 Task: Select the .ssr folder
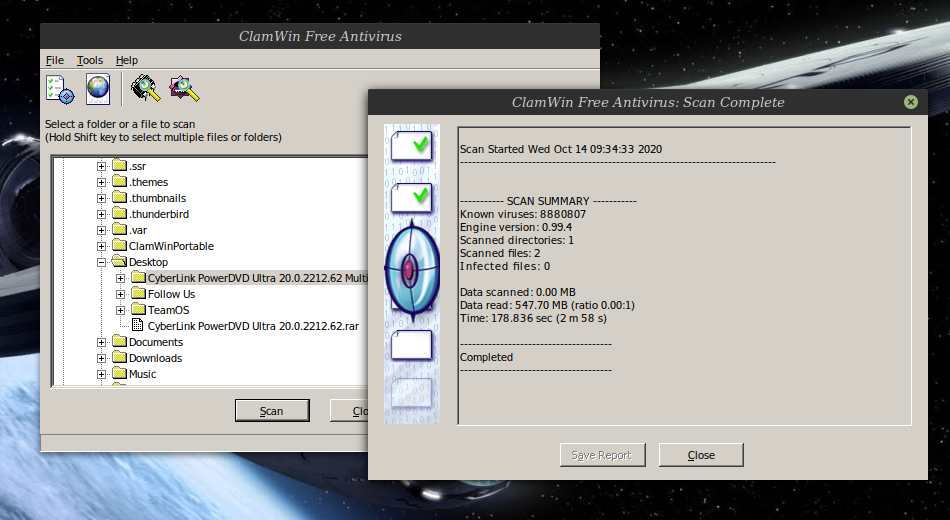(x=138, y=166)
